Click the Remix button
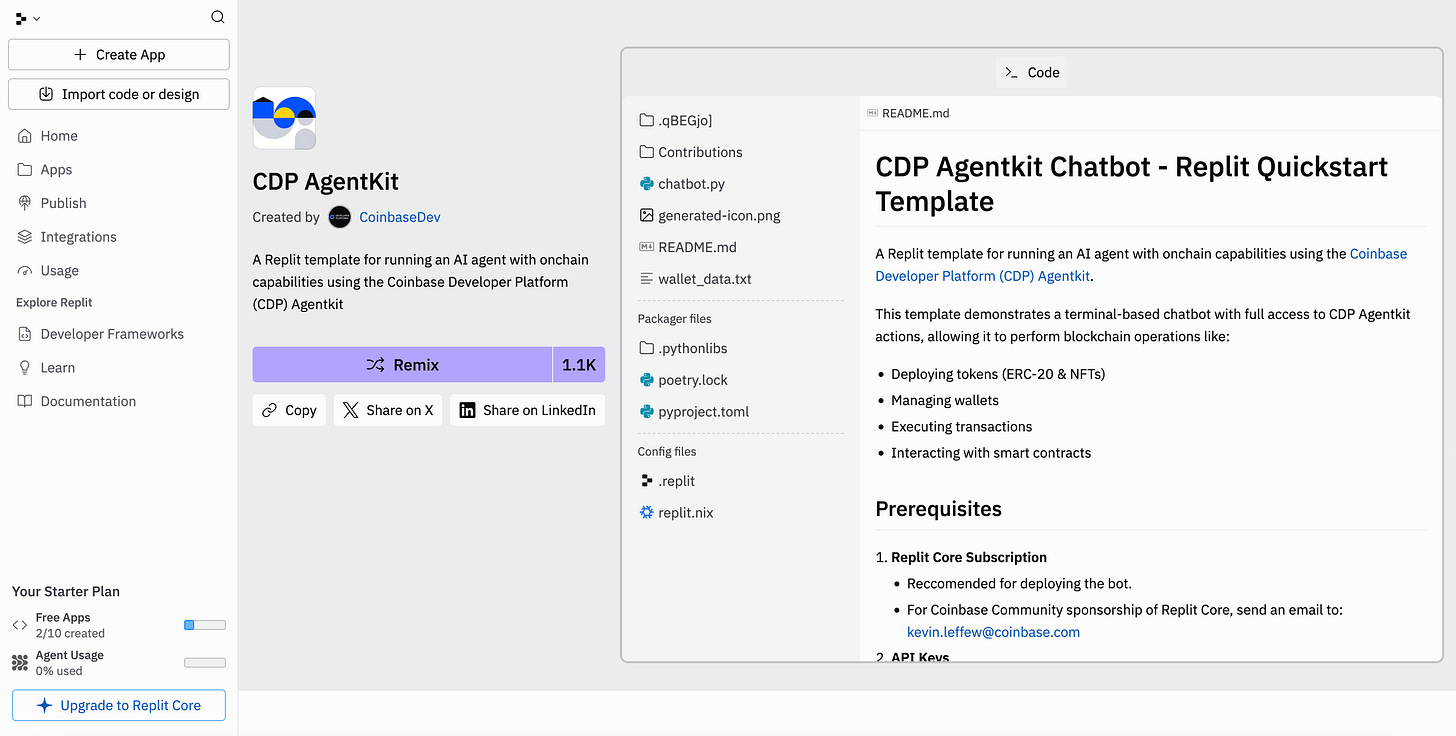 (402, 365)
